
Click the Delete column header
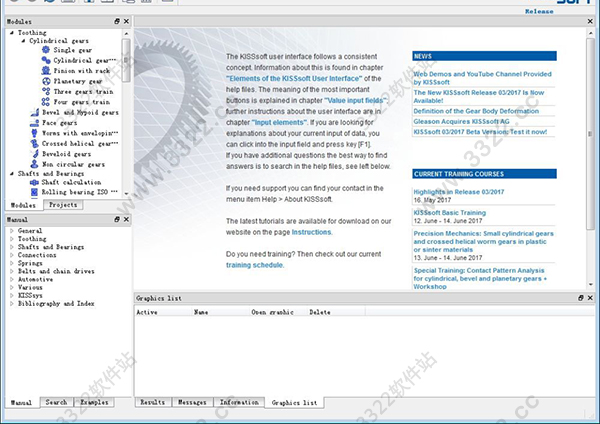click(x=320, y=312)
